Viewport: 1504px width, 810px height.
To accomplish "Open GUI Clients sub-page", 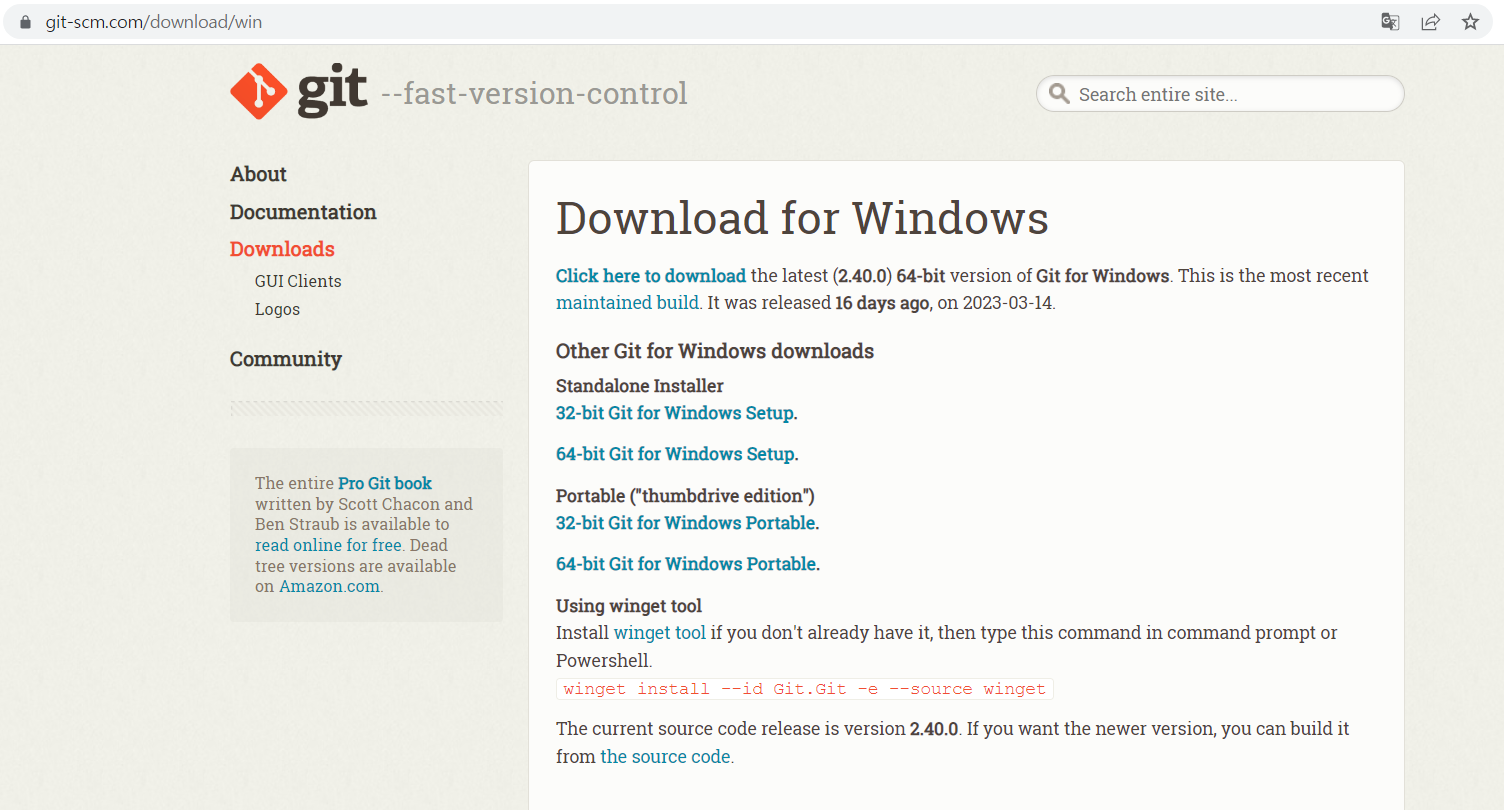I will pyautogui.click(x=298, y=281).
